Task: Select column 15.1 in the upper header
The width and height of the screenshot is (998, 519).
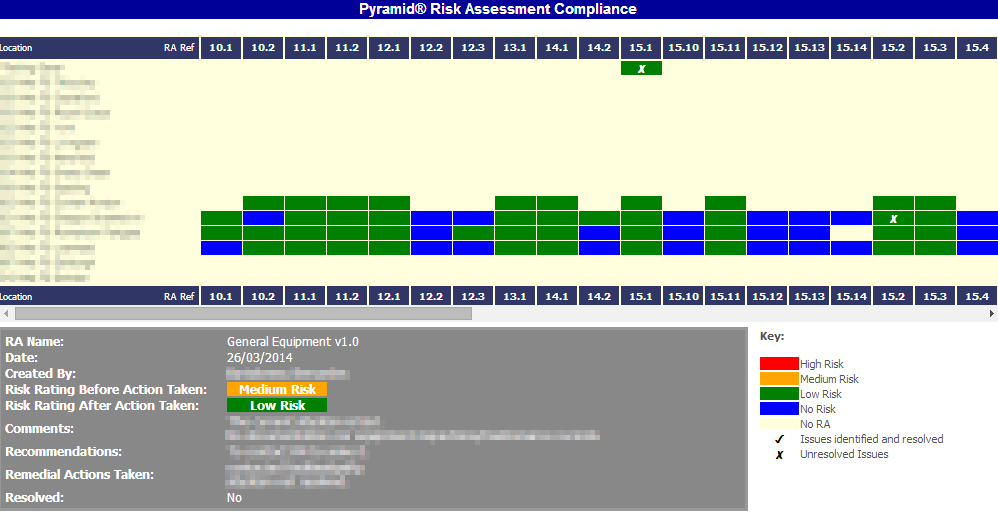Action: [641, 48]
